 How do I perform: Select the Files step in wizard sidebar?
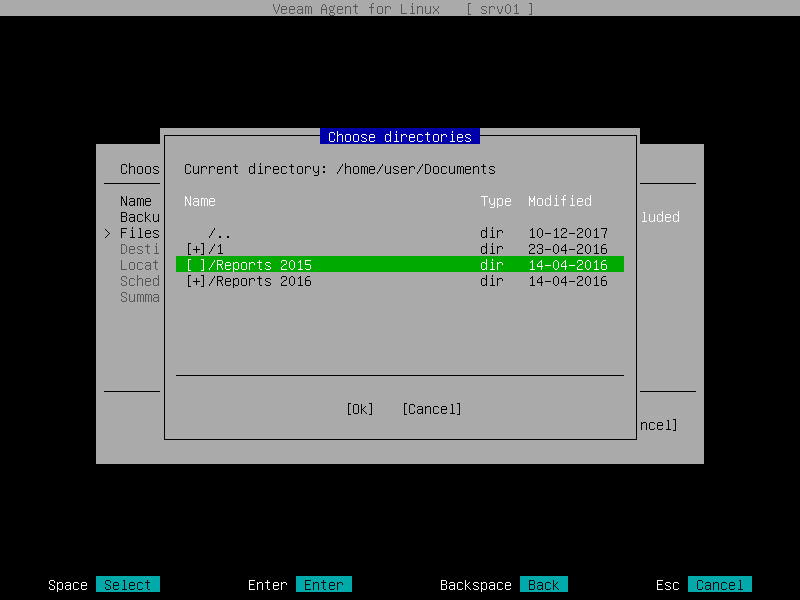pos(139,233)
